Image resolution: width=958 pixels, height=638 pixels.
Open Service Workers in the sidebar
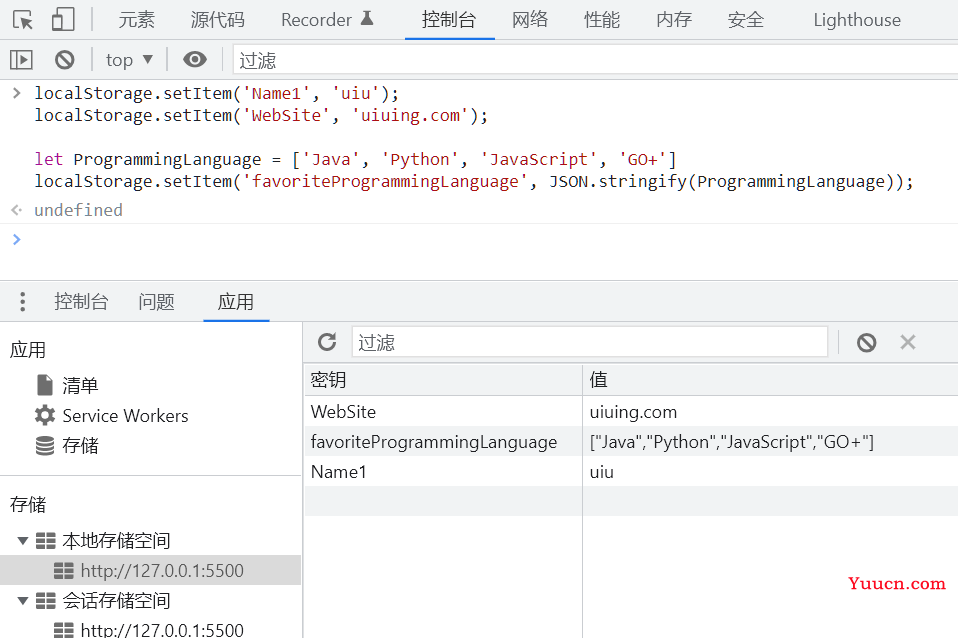[125, 416]
